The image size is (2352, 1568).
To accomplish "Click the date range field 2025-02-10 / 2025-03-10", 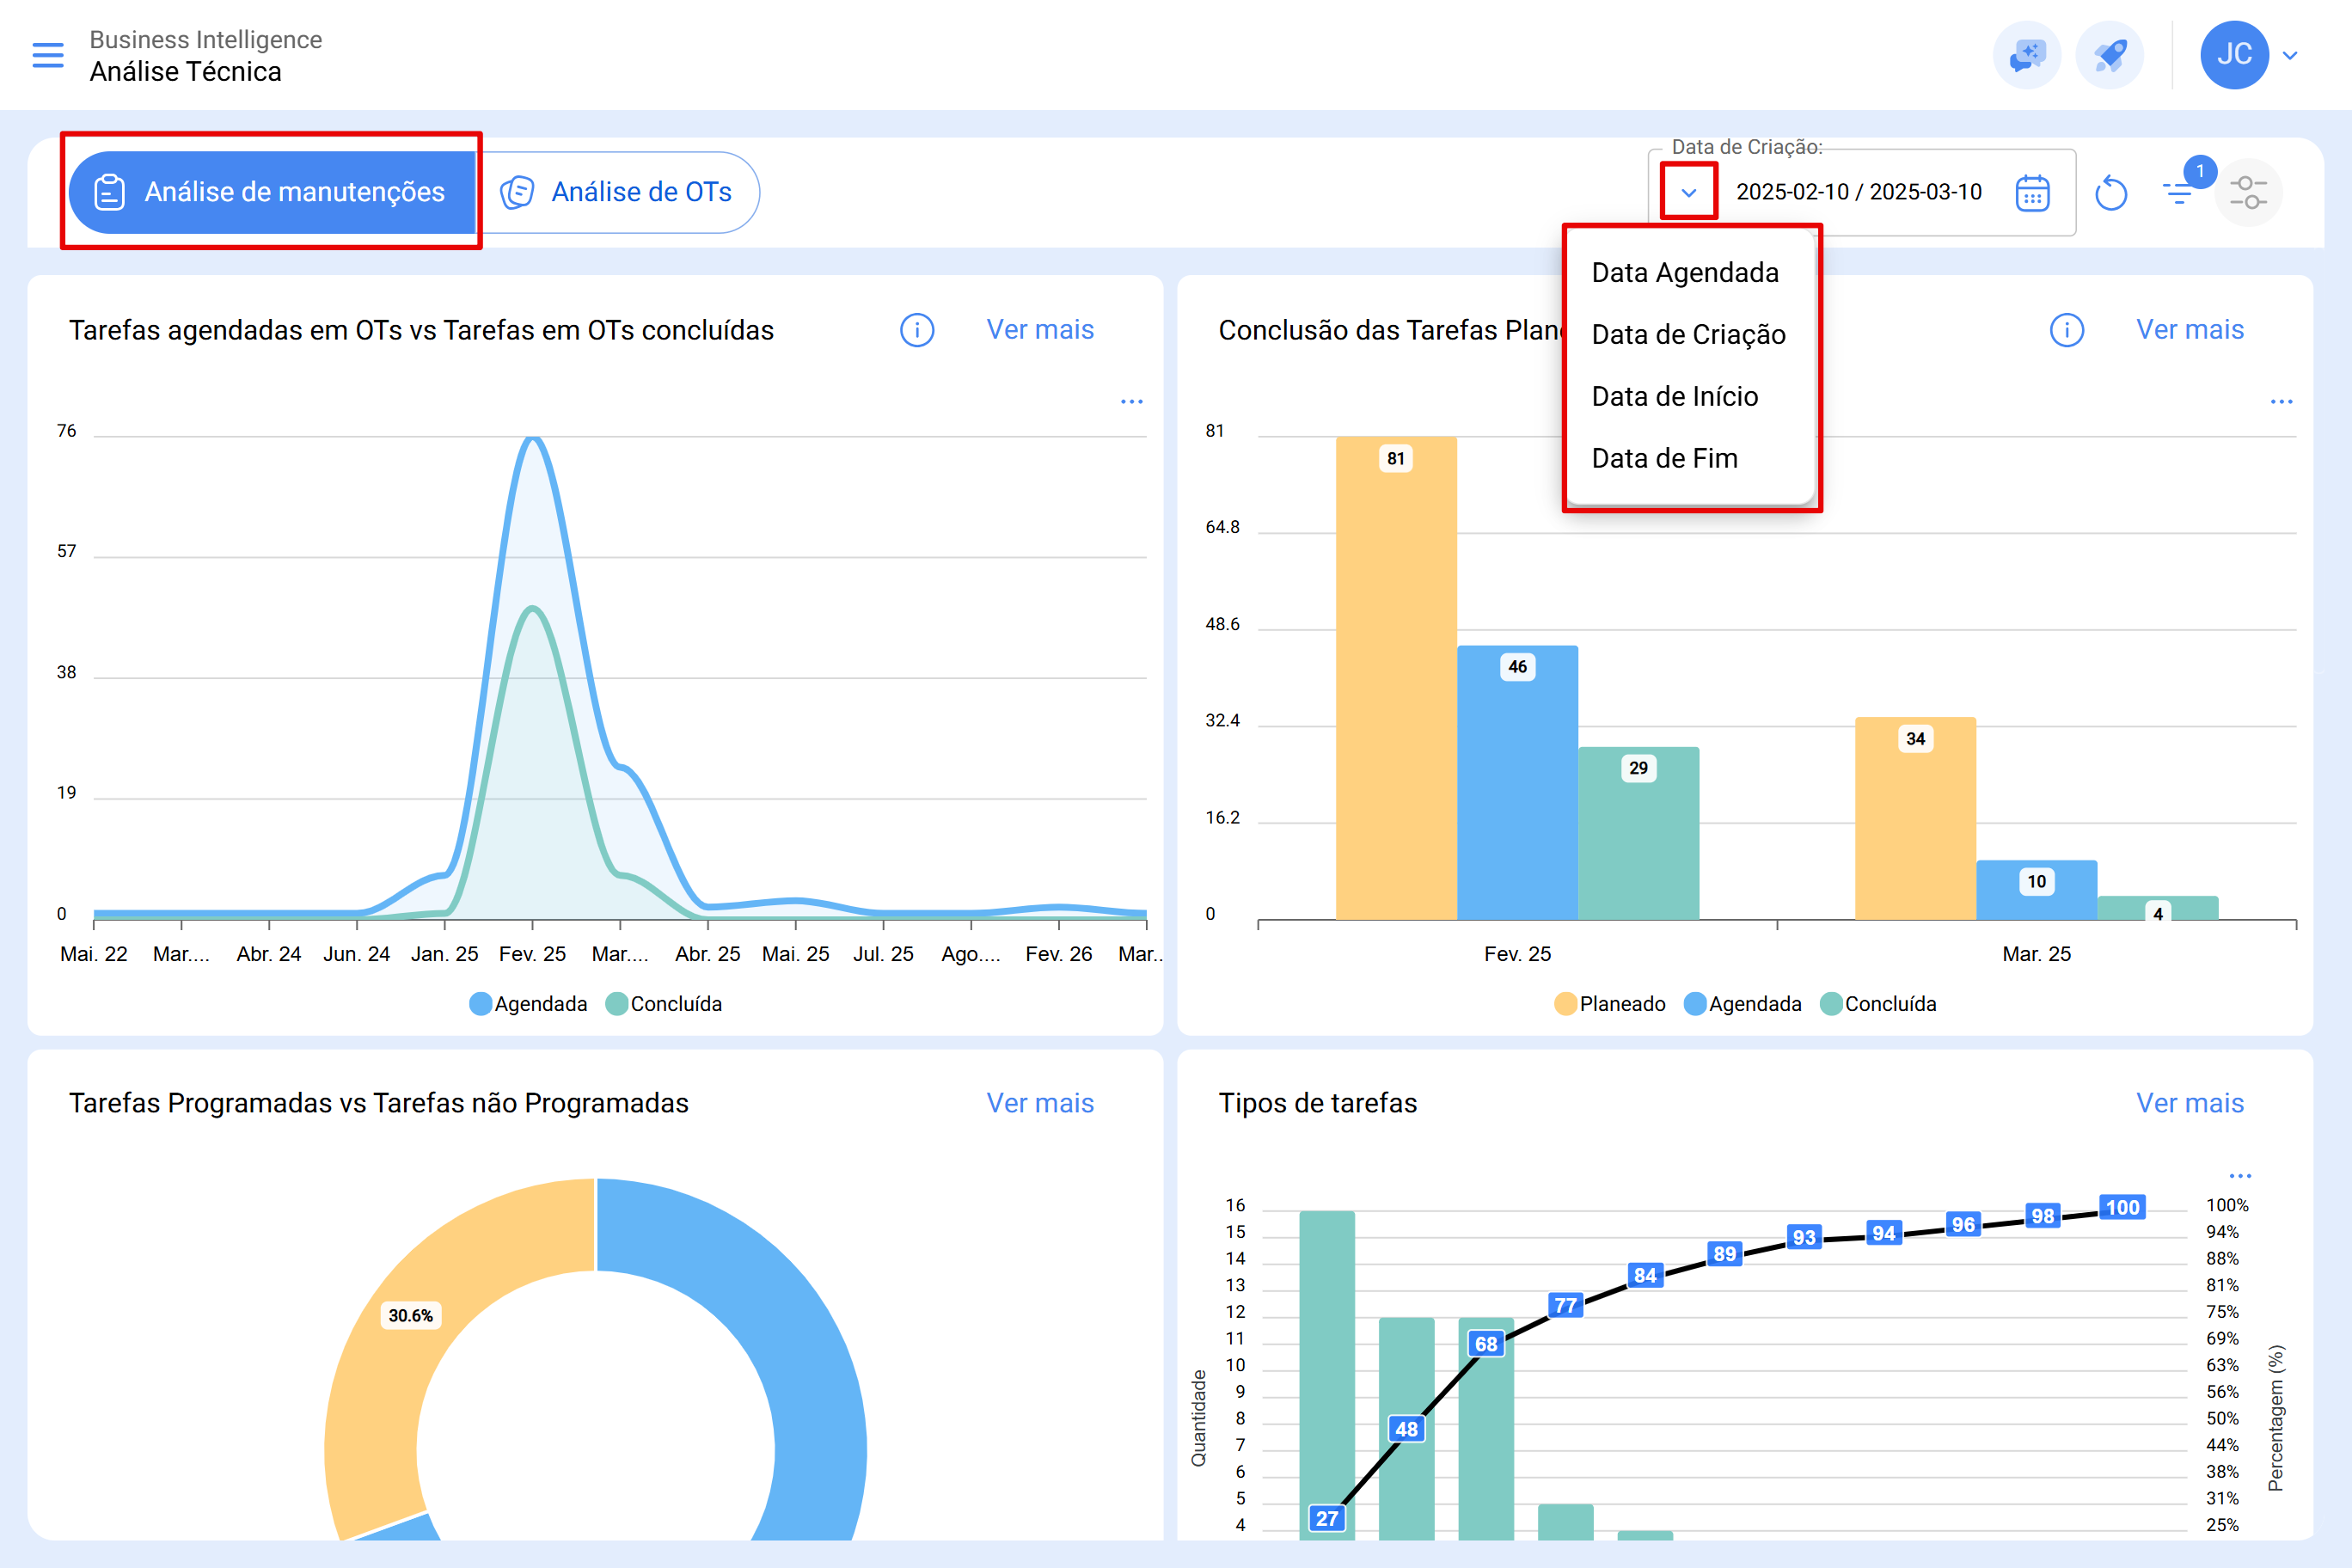I will click(x=1858, y=192).
